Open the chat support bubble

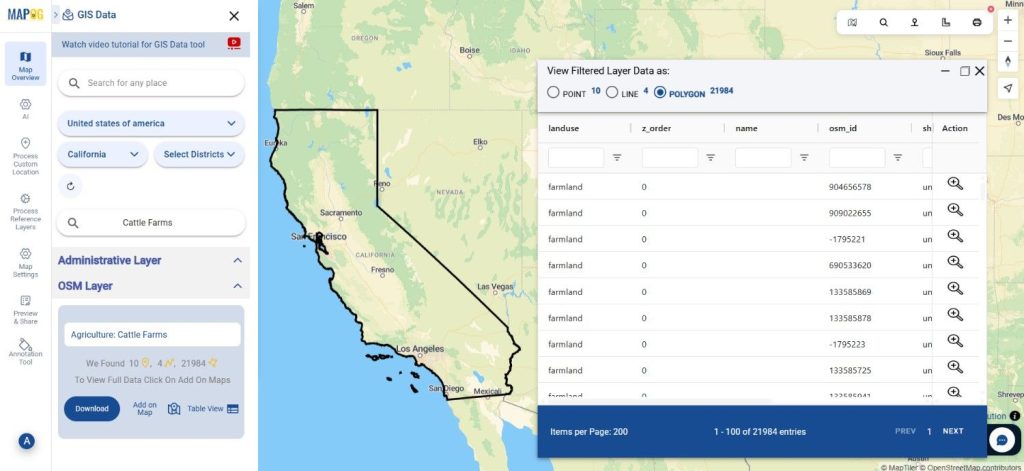[x=1002, y=440]
